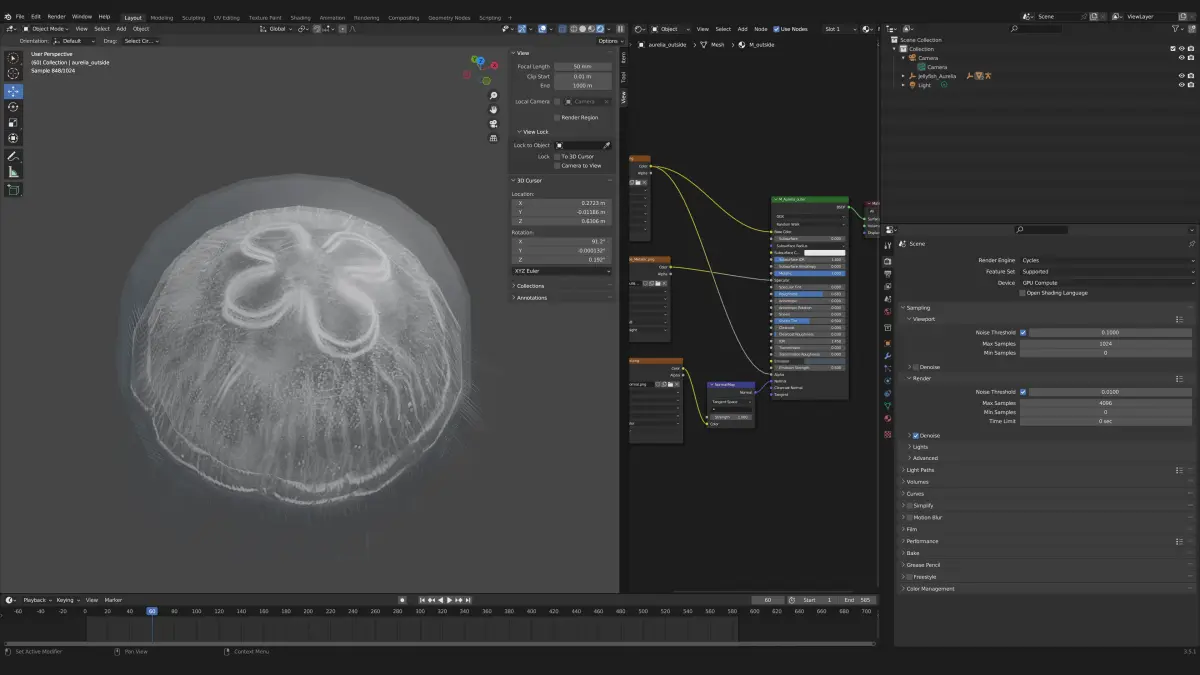Enable the Render Region checkbox
Screen dimensions: 1200x675
[557, 117]
